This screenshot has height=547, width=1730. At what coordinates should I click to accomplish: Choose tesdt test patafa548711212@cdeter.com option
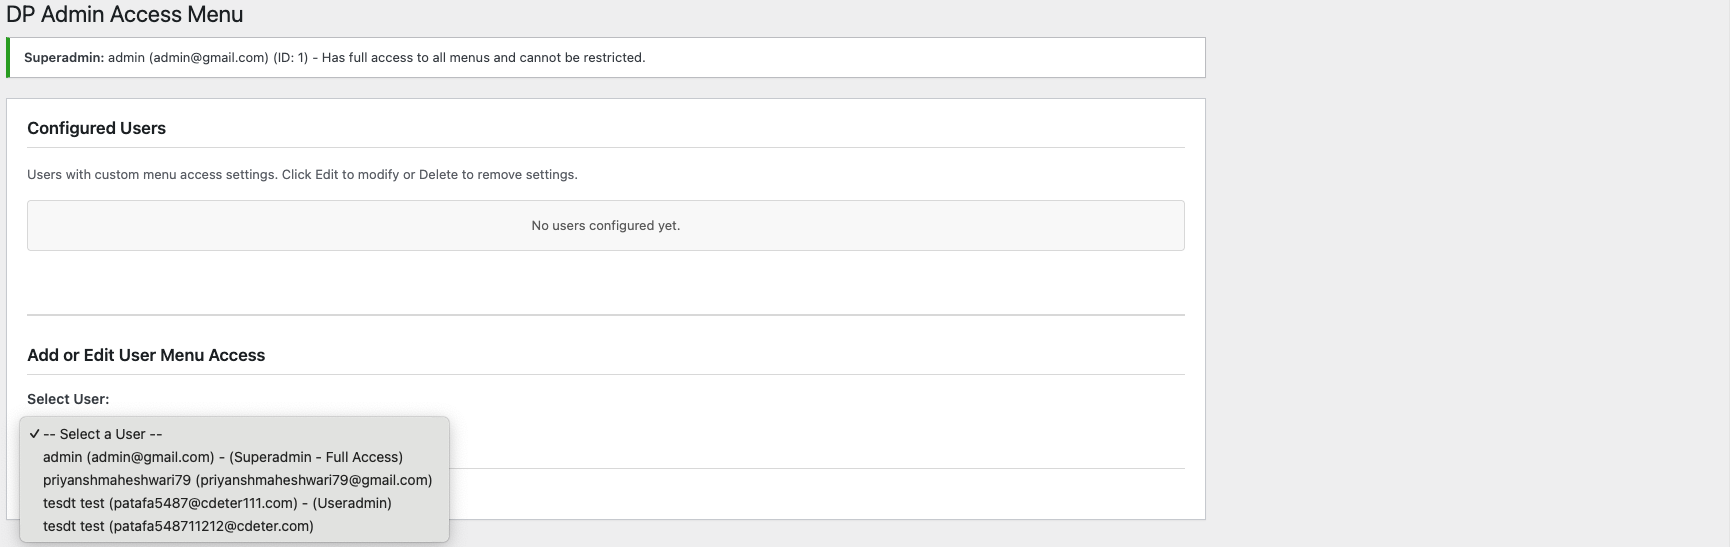[x=178, y=526]
